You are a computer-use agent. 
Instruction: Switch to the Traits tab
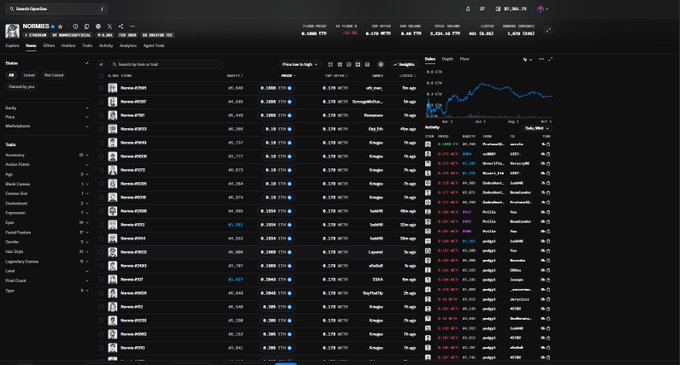click(87, 46)
